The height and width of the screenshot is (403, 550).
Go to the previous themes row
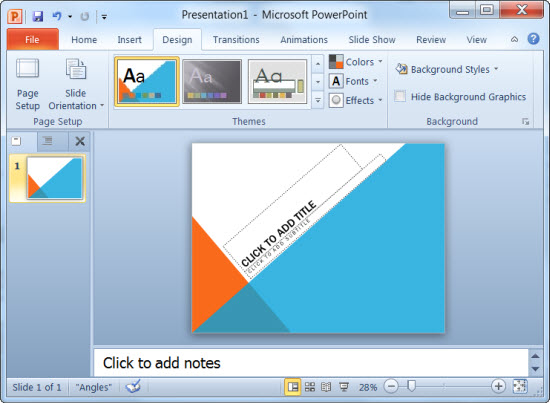coord(317,63)
